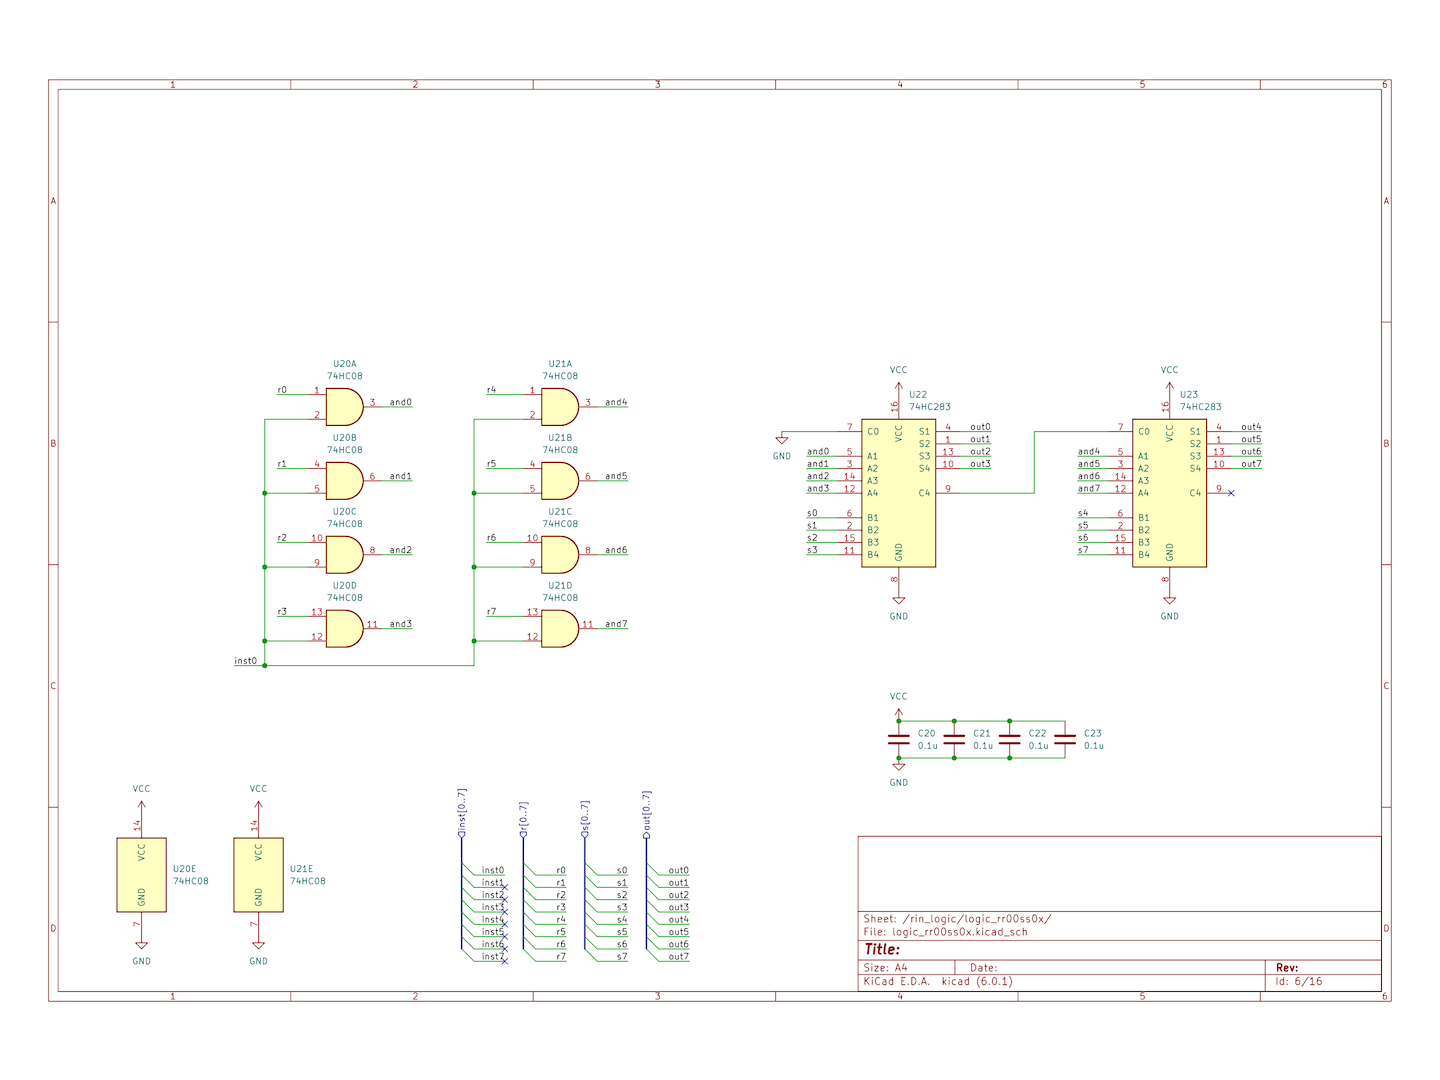Click the Sheet path text in title block

coord(957,918)
